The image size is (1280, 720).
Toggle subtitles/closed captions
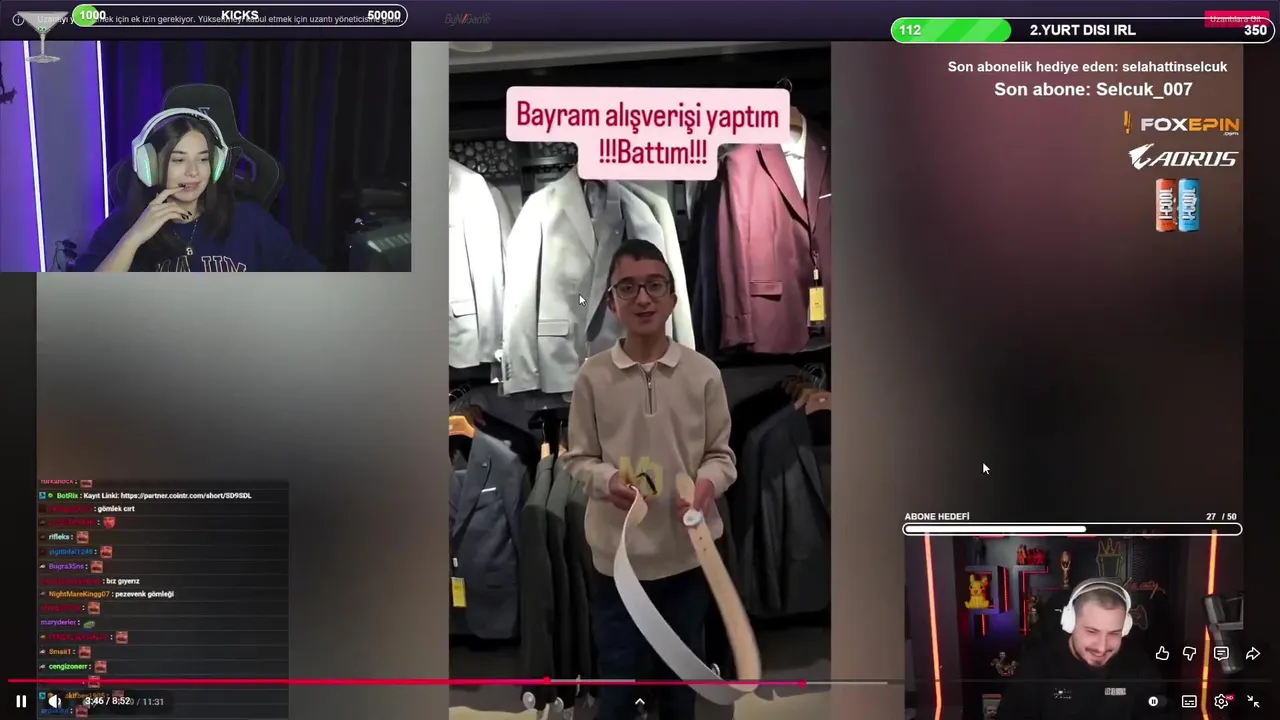[x=1189, y=701]
